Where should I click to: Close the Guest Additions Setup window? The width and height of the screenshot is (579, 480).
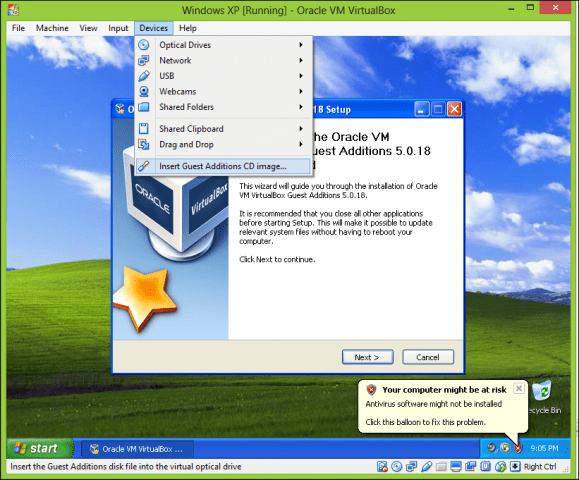click(x=454, y=109)
